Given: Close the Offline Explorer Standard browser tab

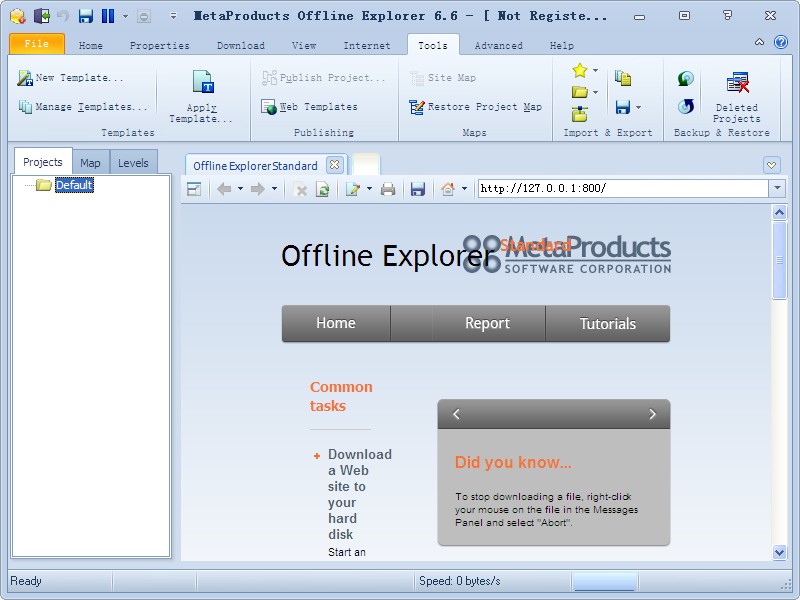Looking at the screenshot, I should pyautogui.click(x=335, y=165).
